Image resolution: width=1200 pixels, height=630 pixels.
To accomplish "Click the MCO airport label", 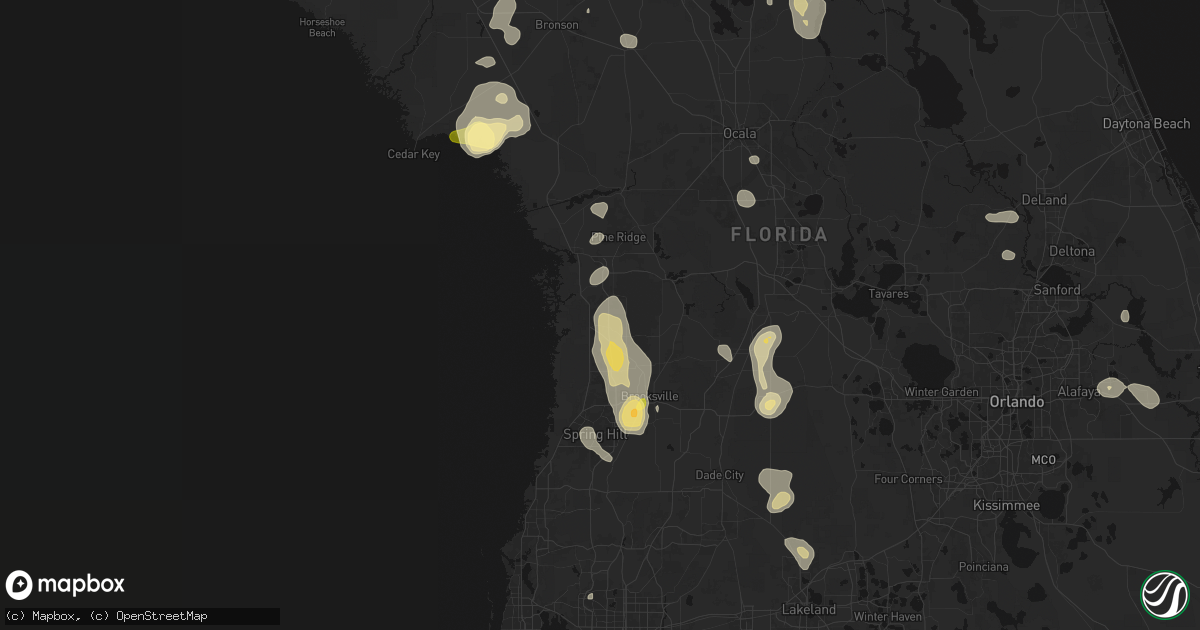I will point(1043,460).
